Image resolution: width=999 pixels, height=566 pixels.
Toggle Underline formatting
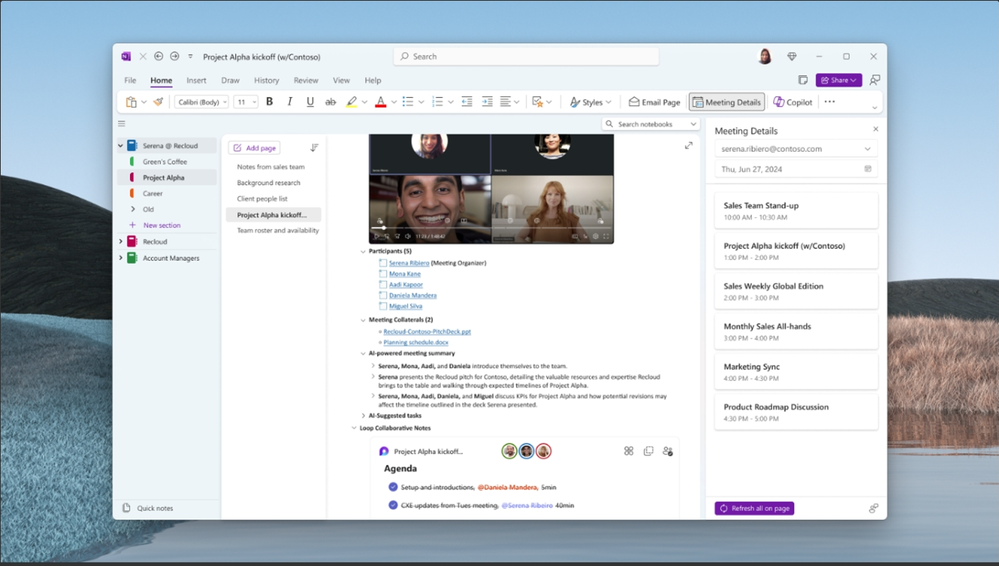tap(310, 101)
